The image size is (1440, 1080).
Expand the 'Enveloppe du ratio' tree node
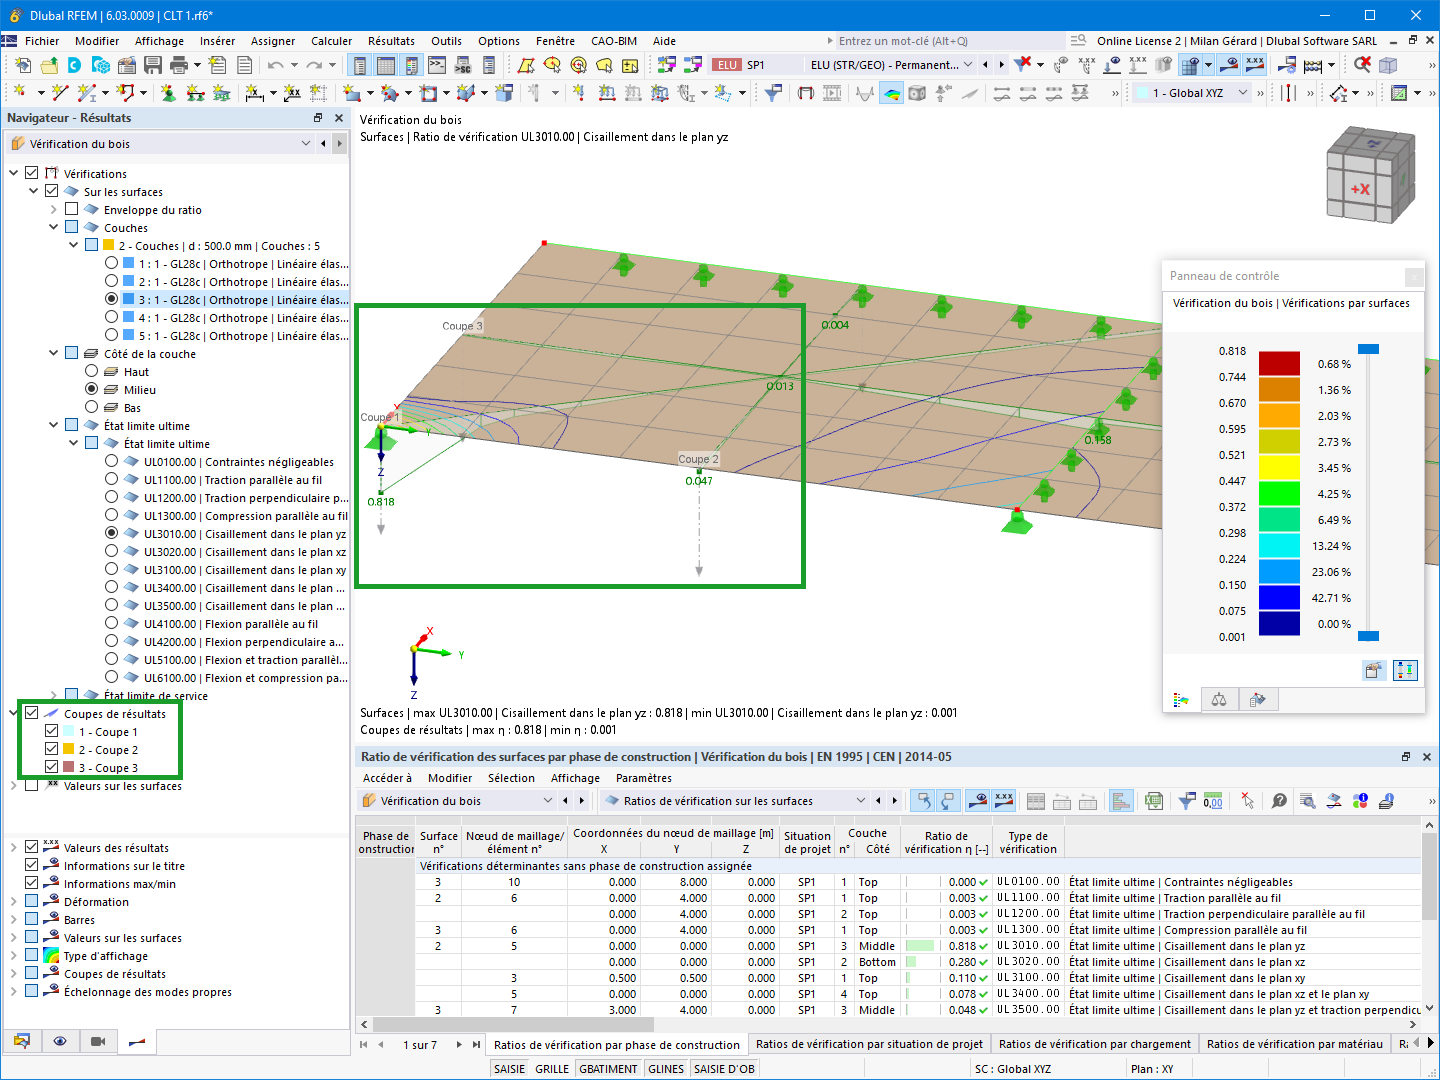54,210
